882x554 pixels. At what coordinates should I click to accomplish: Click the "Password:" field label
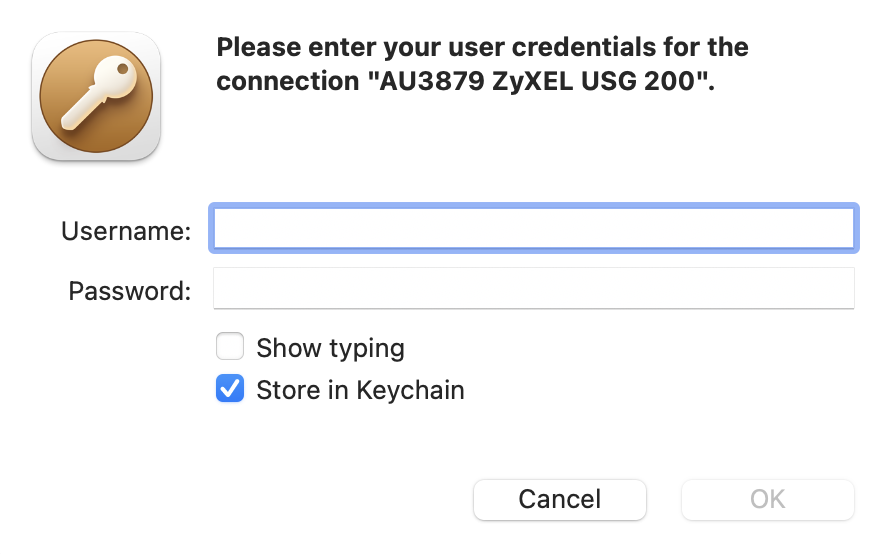130,291
